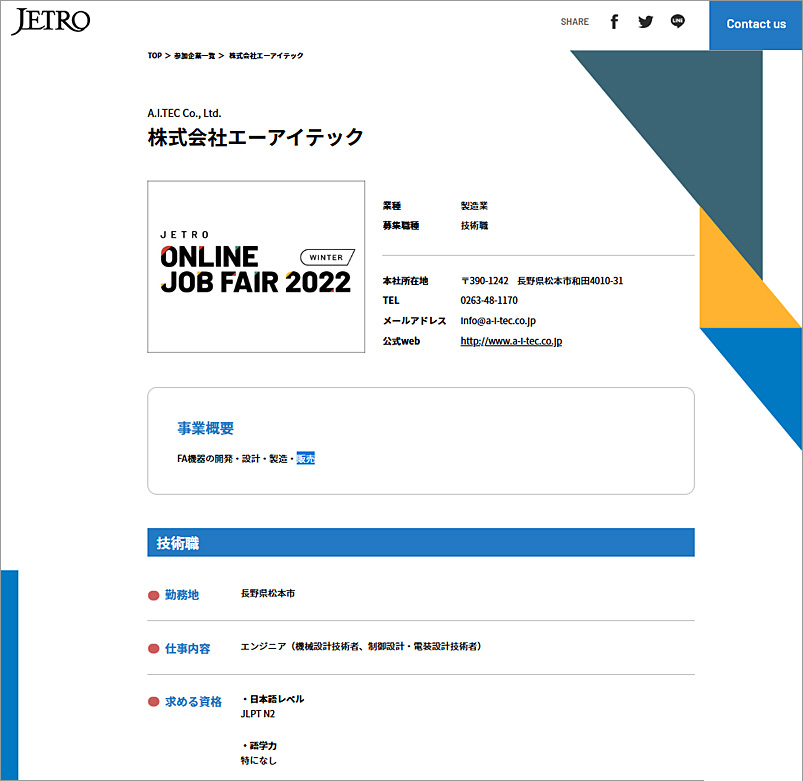
Task: Click the company heading 株式会社エーアイテック
Action: [256, 137]
